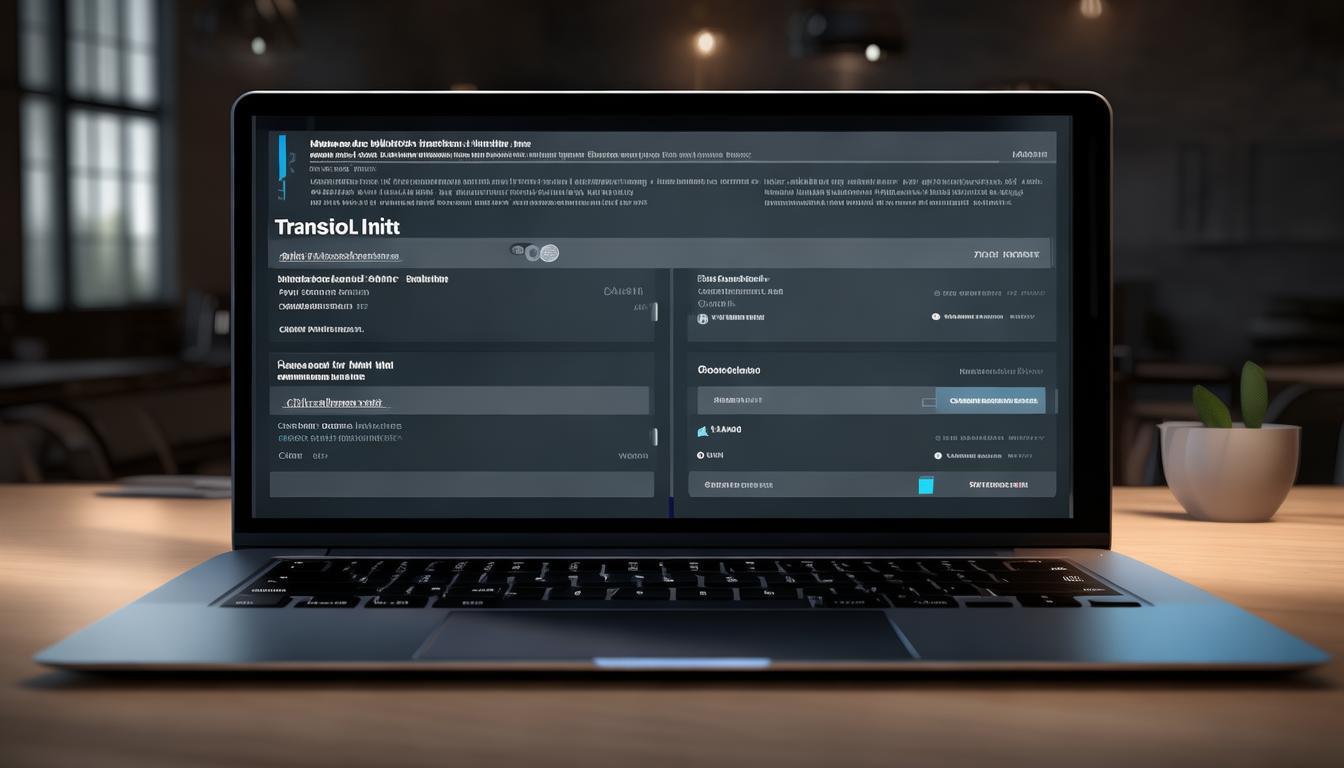Click the small bullet icon below the cyan folder
The width and height of the screenshot is (1344, 768).
(698, 455)
